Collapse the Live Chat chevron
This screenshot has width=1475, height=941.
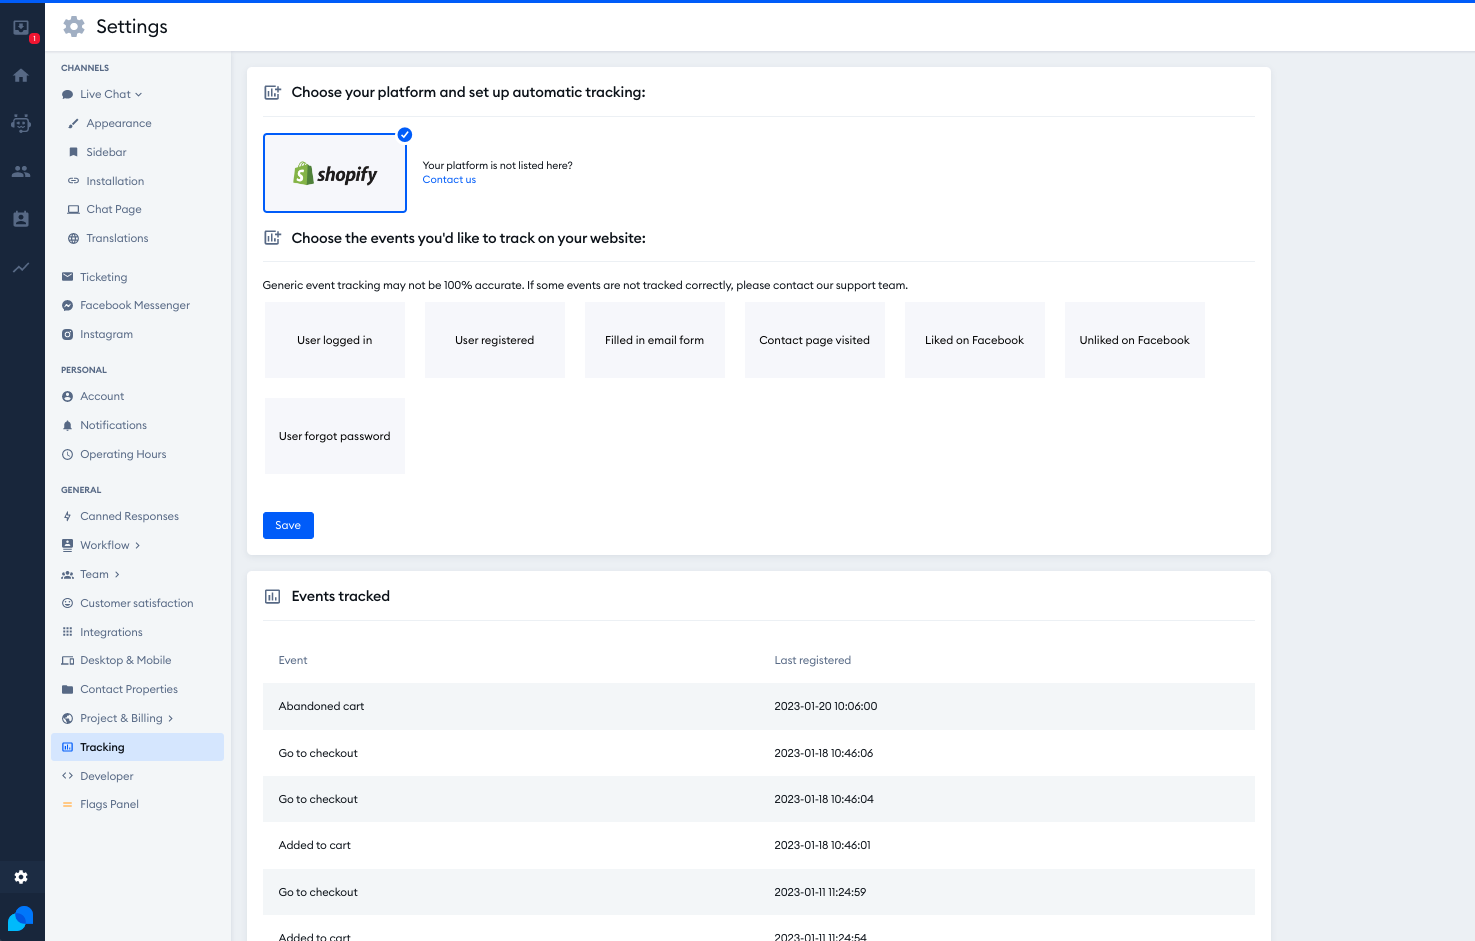click(x=139, y=95)
